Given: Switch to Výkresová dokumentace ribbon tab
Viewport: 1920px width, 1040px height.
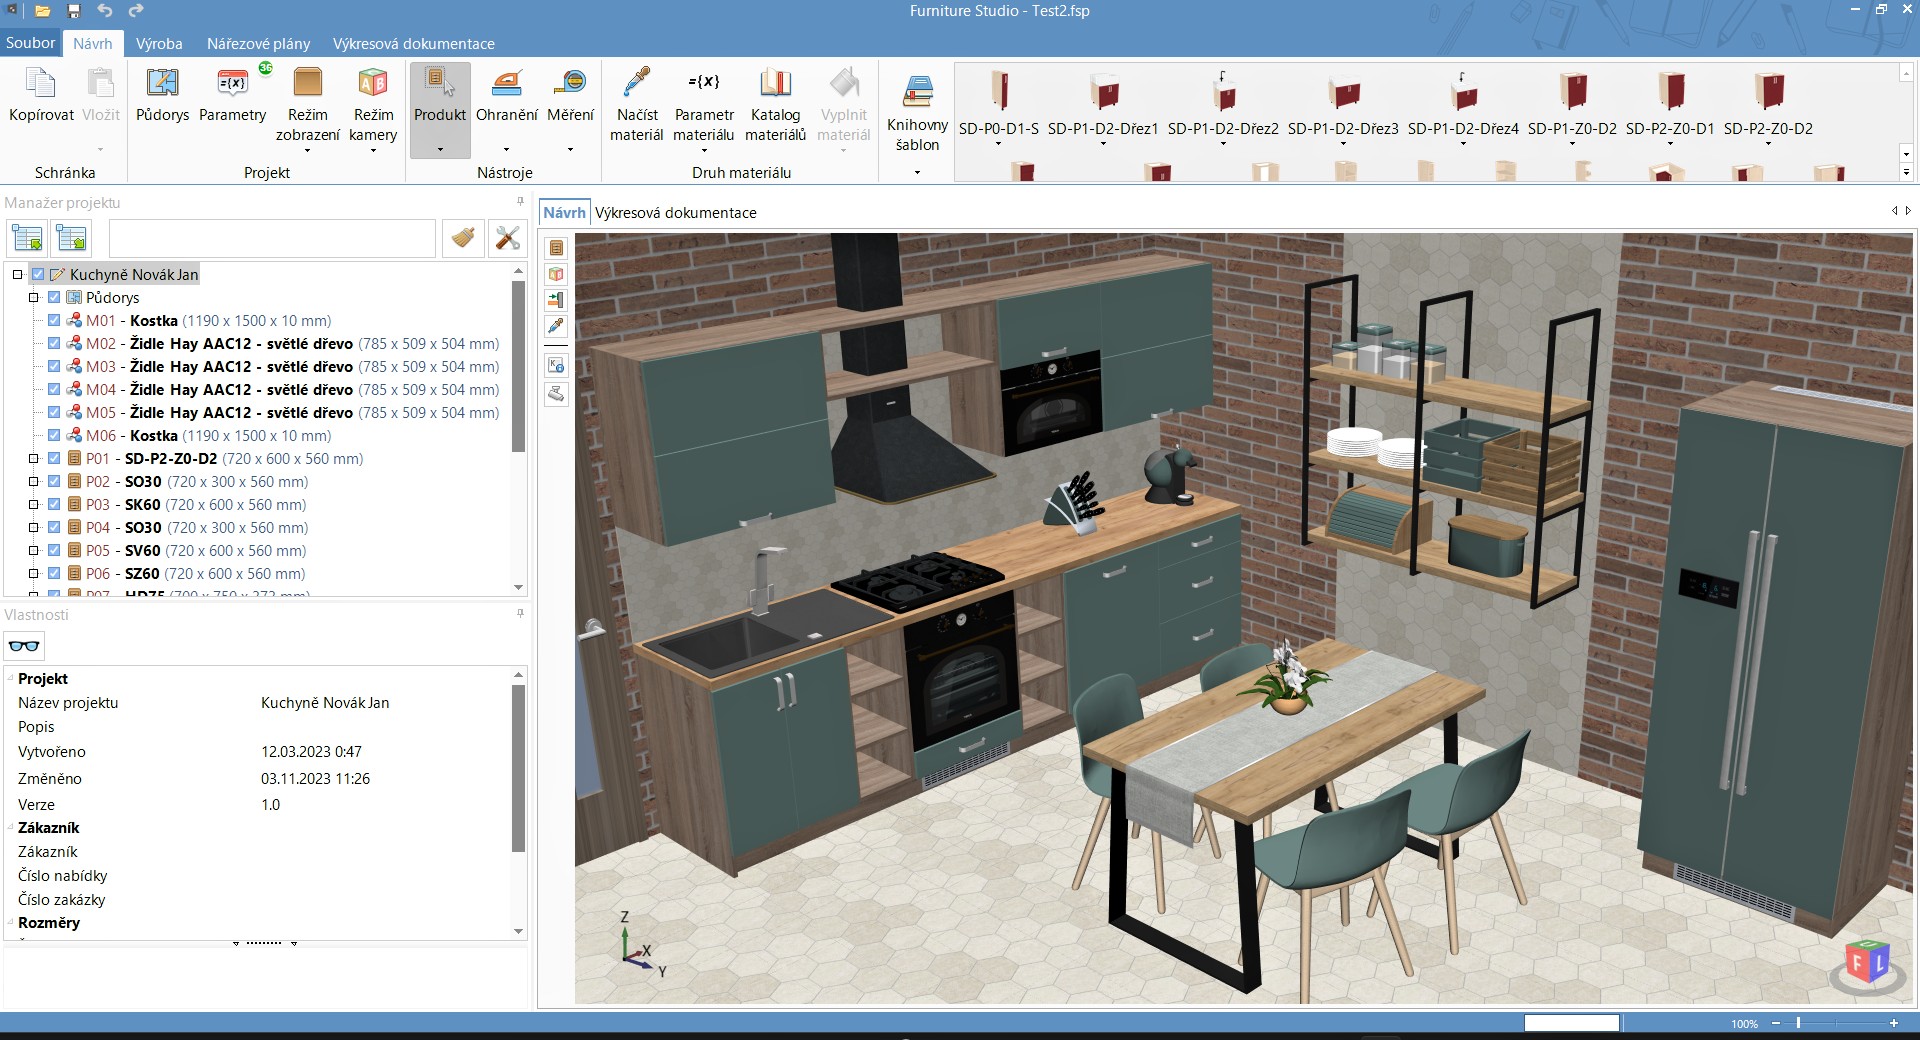Looking at the screenshot, I should (x=413, y=43).
